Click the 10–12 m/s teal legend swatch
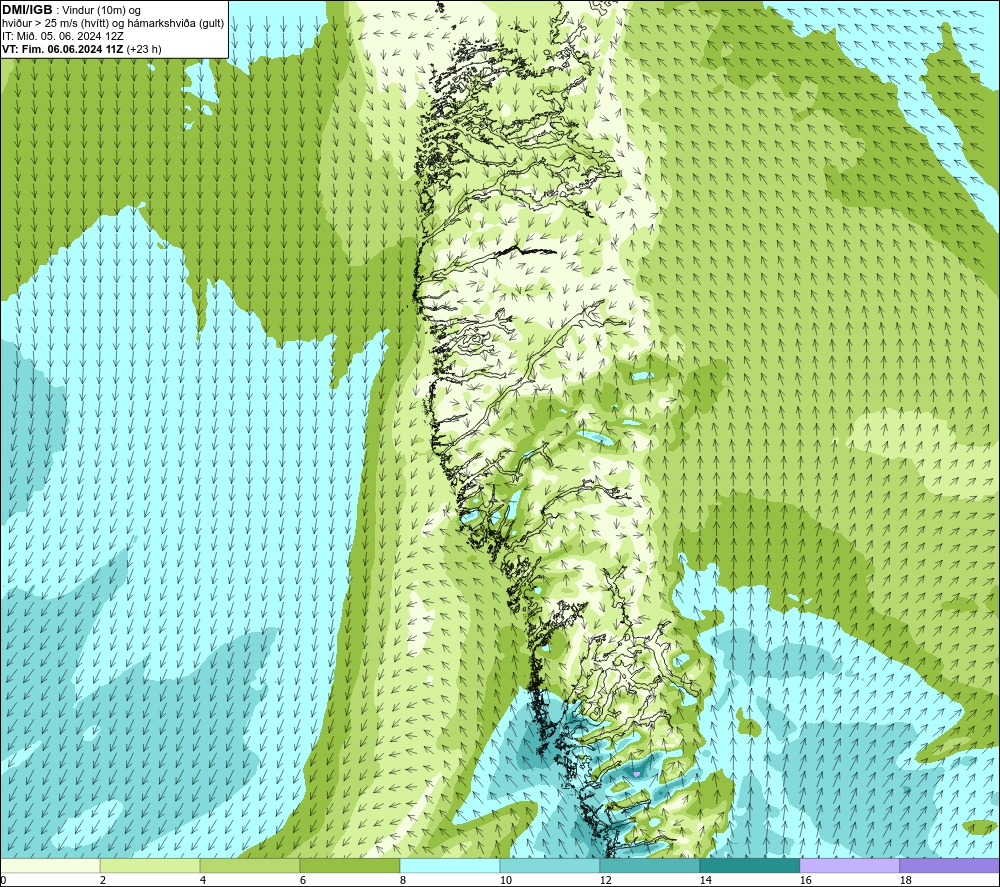Image resolution: width=1000 pixels, height=887 pixels. pos(549,865)
